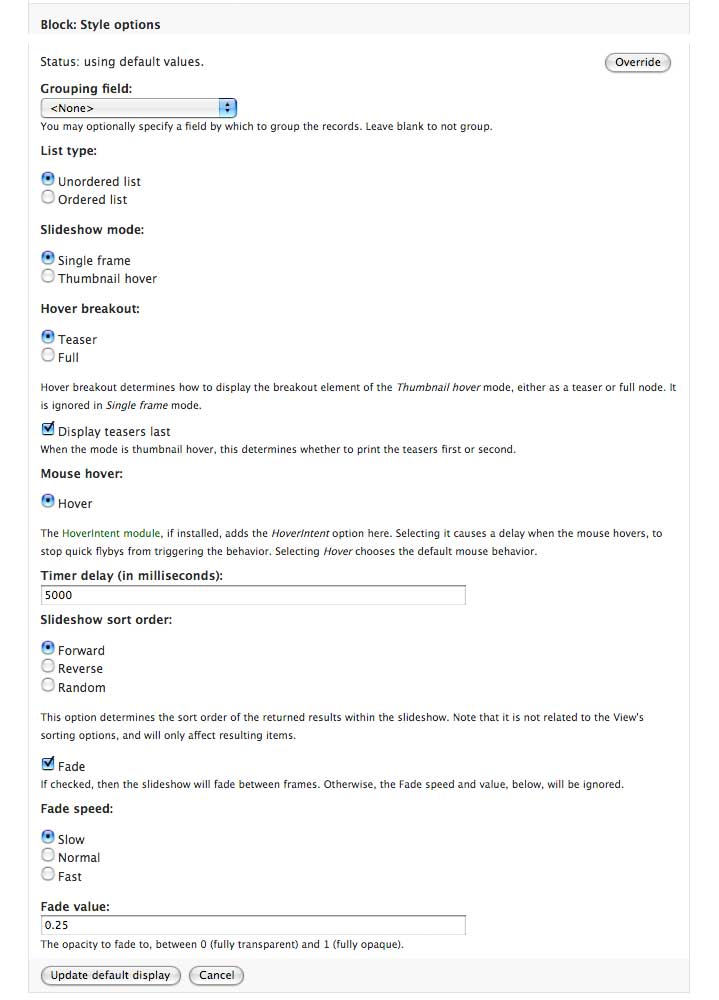
Task: Set fade speed to Normal
Action: pyautogui.click(x=48, y=856)
